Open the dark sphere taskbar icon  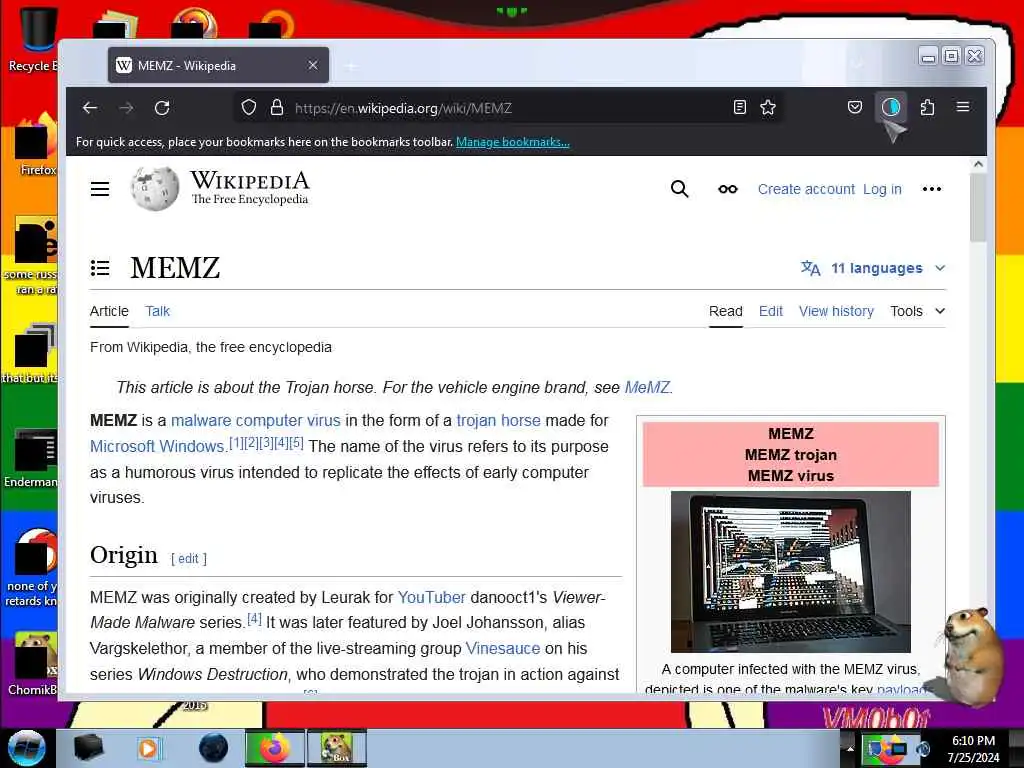(x=214, y=748)
